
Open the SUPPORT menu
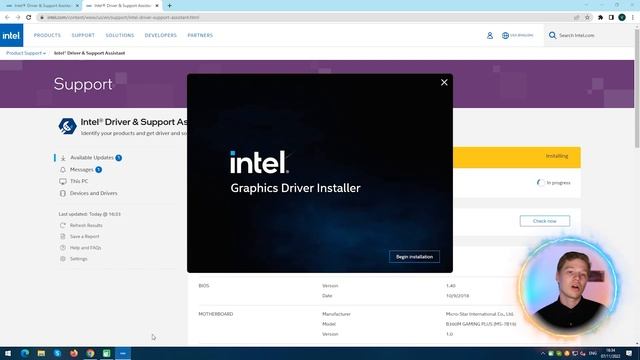coord(83,36)
